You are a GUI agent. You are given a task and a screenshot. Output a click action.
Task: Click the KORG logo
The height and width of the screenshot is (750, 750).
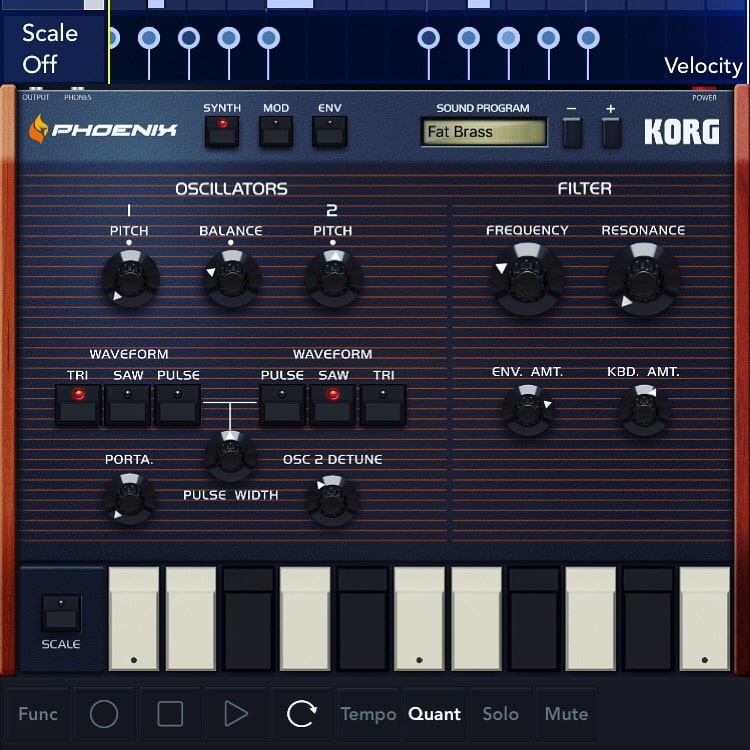[x=681, y=131]
